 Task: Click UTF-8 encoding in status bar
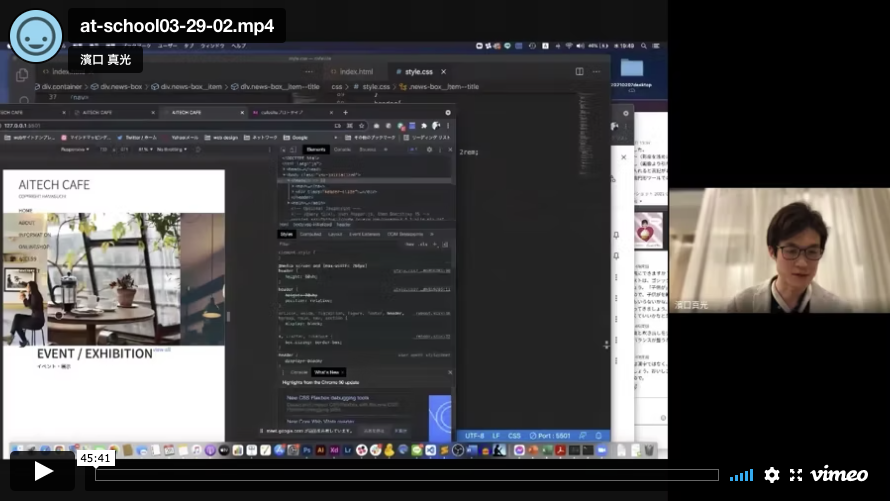point(474,436)
